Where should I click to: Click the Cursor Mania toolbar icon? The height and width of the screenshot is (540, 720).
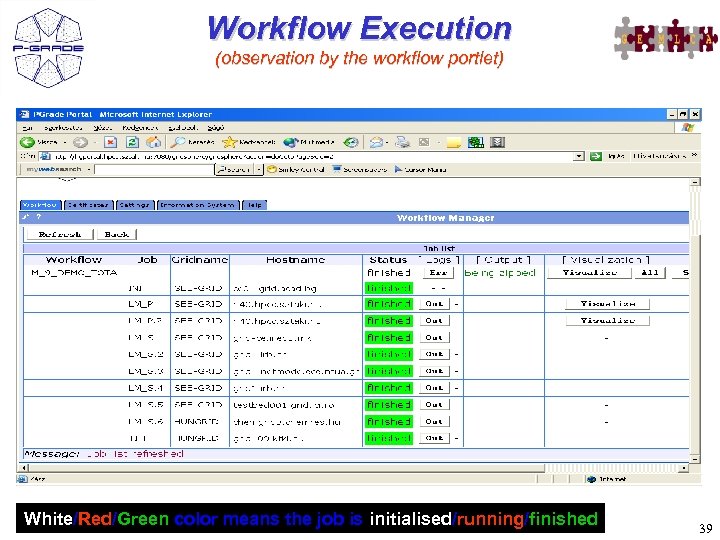[398, 169]
